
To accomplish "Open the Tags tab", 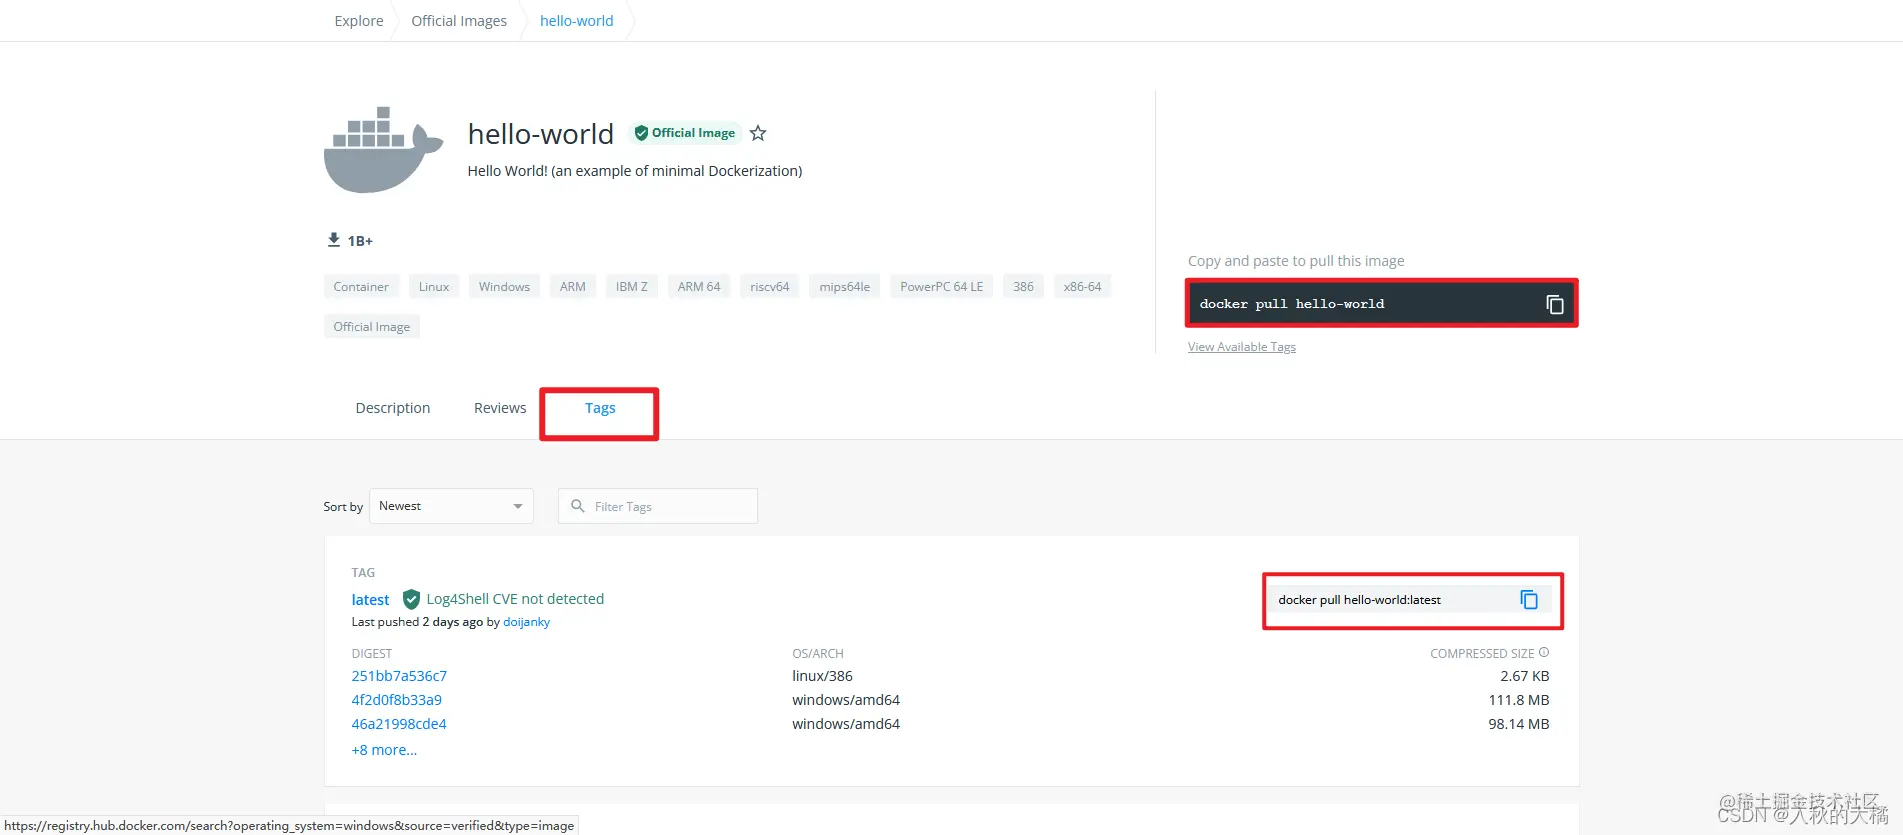I will coord(600,408).
